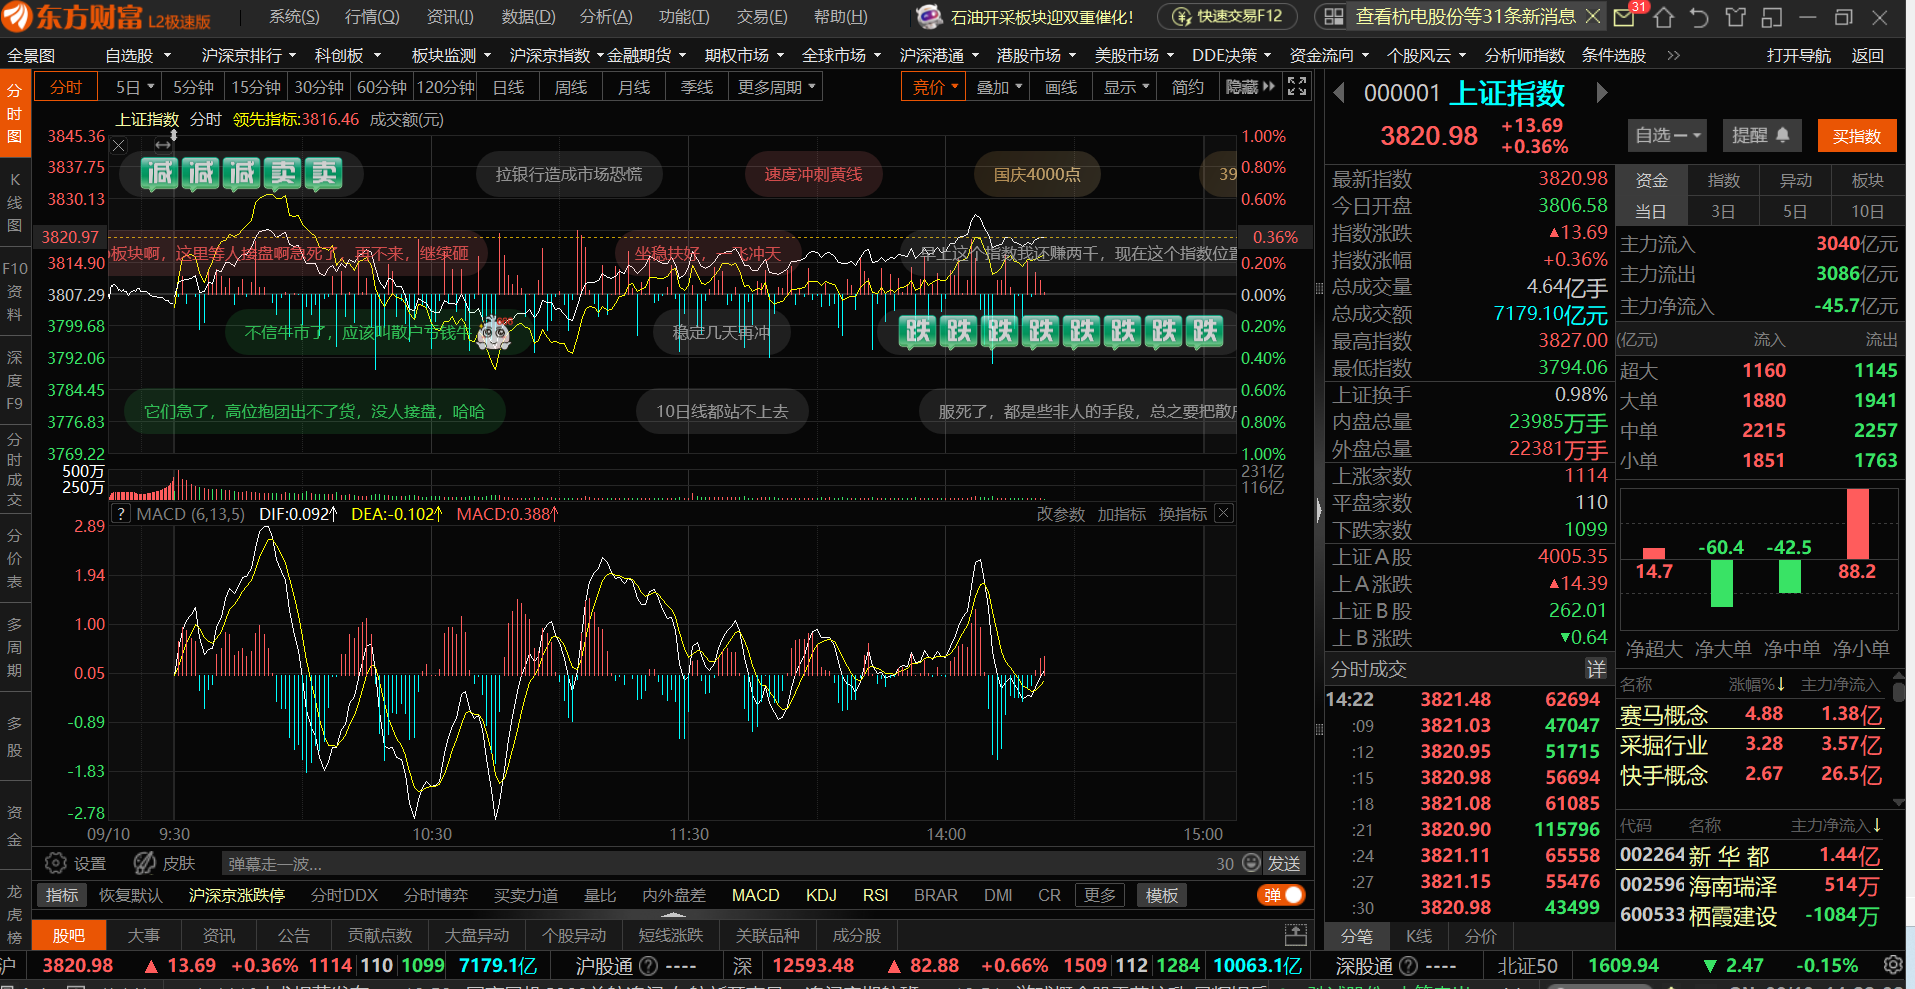Open the mail inbox with 31 badge
Screen dimensions: 1915x989
[x=1626, y=17]
